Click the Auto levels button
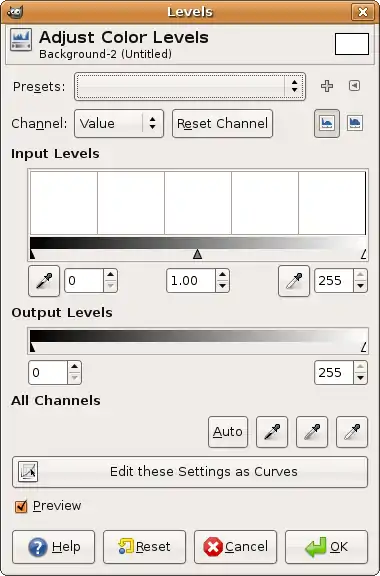Screen dimensions: 380x576 click(x=228, y=432)
